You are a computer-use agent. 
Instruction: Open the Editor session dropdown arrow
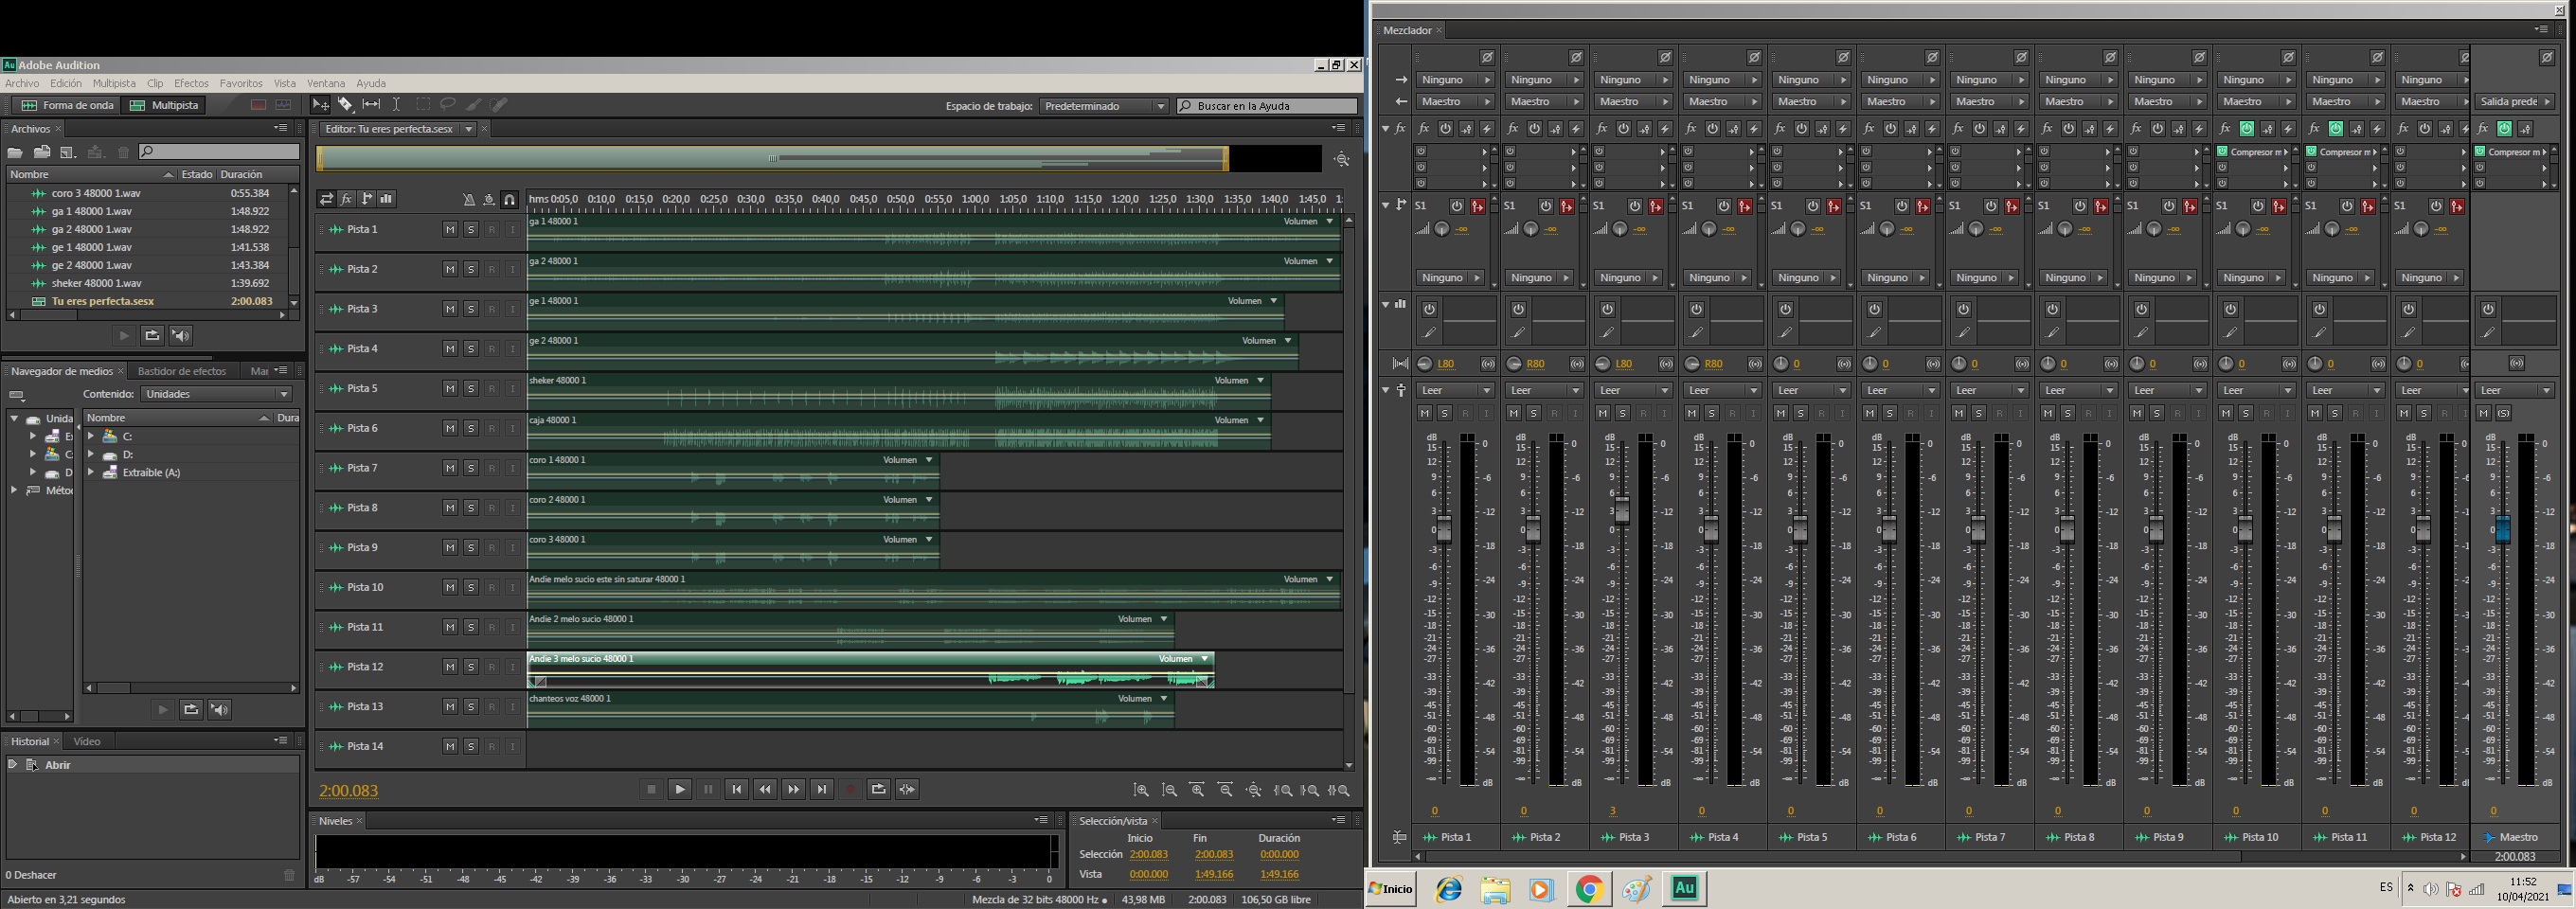(x=468, y=129)
